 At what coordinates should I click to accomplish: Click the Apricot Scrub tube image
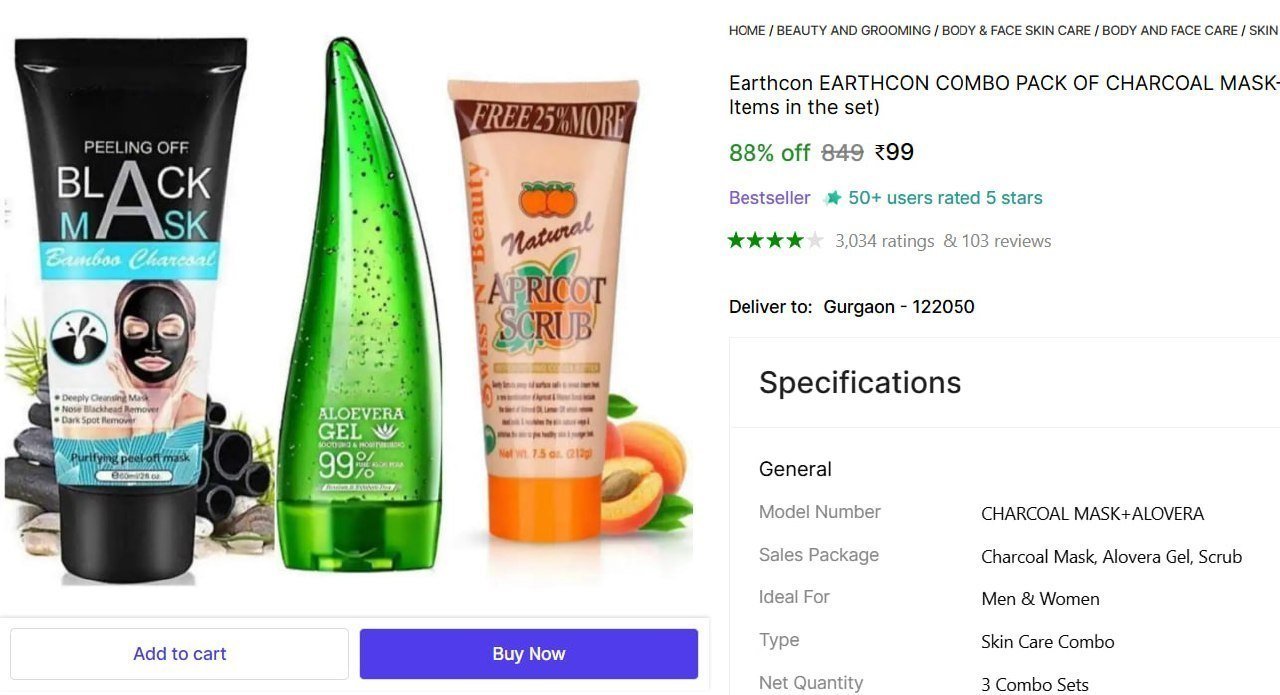point(545,308)
